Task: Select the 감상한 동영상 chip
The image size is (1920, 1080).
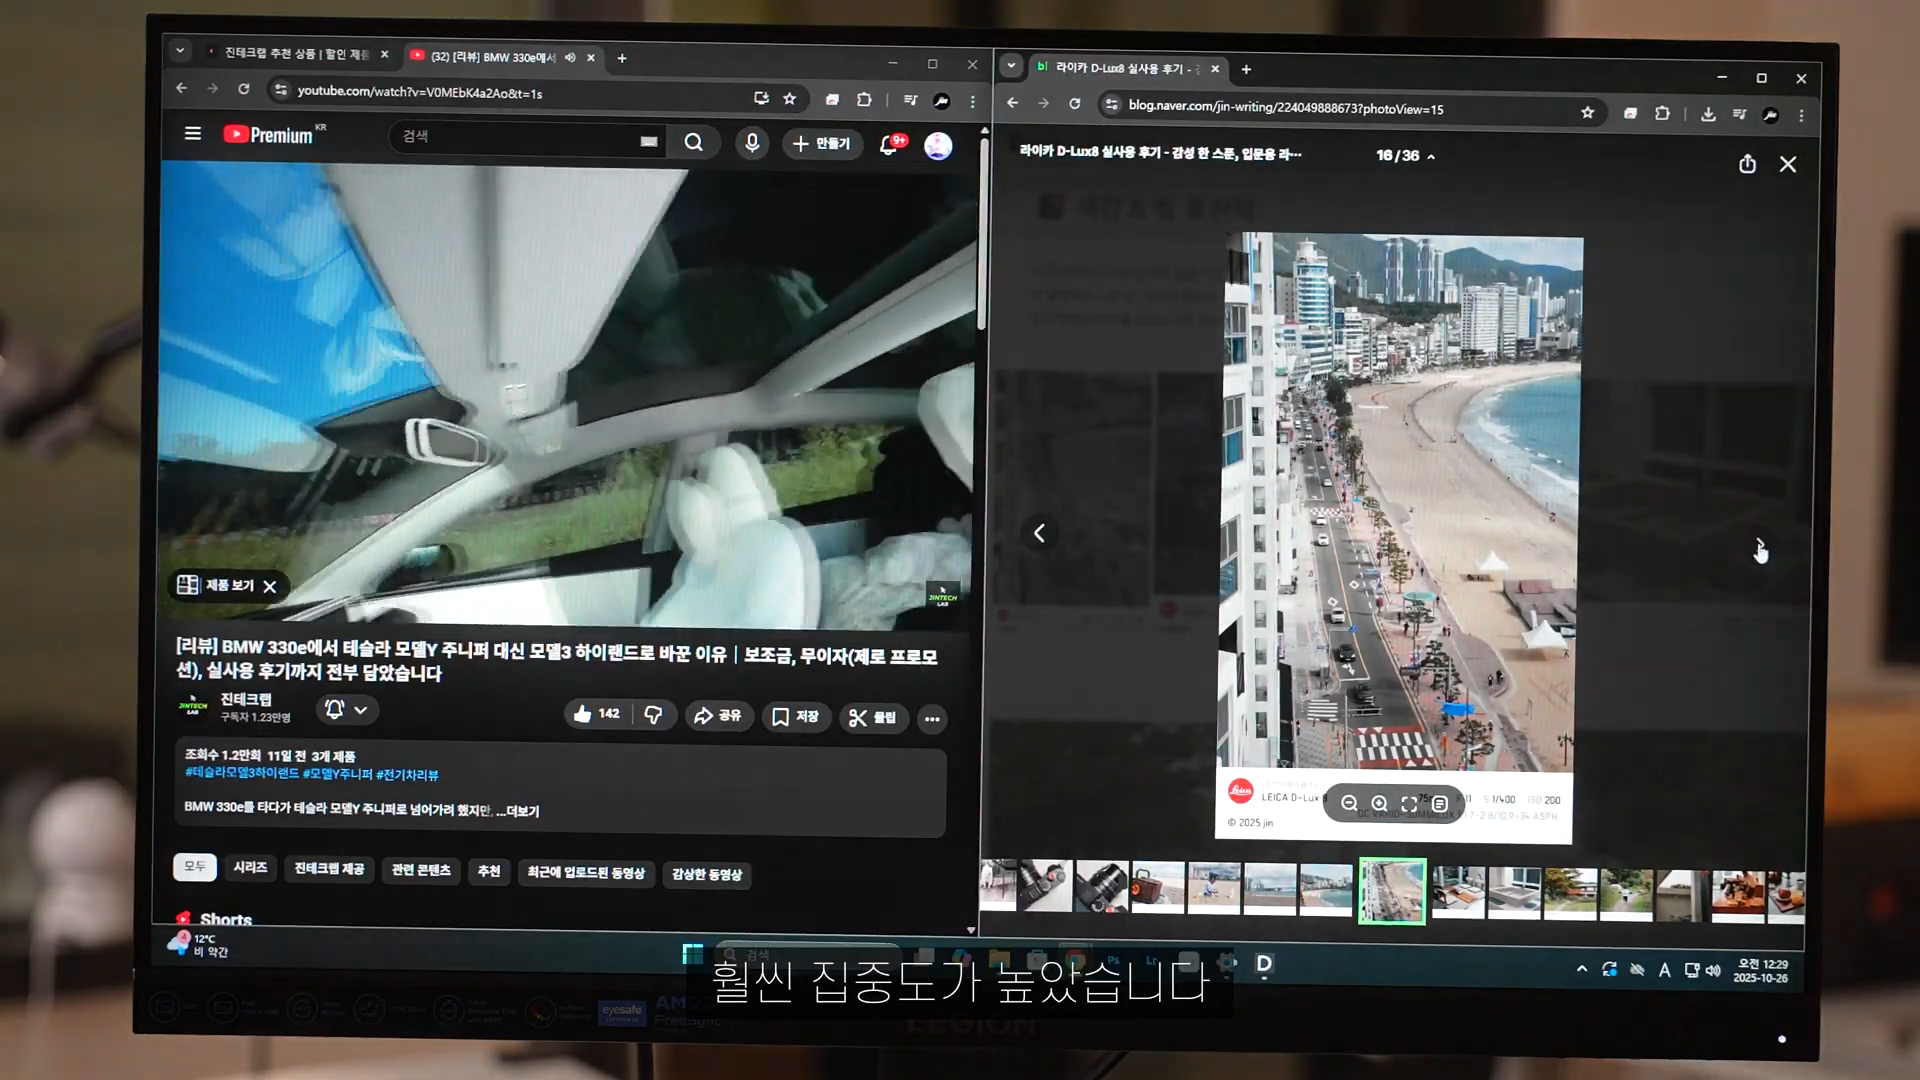Action: [707, 874]
